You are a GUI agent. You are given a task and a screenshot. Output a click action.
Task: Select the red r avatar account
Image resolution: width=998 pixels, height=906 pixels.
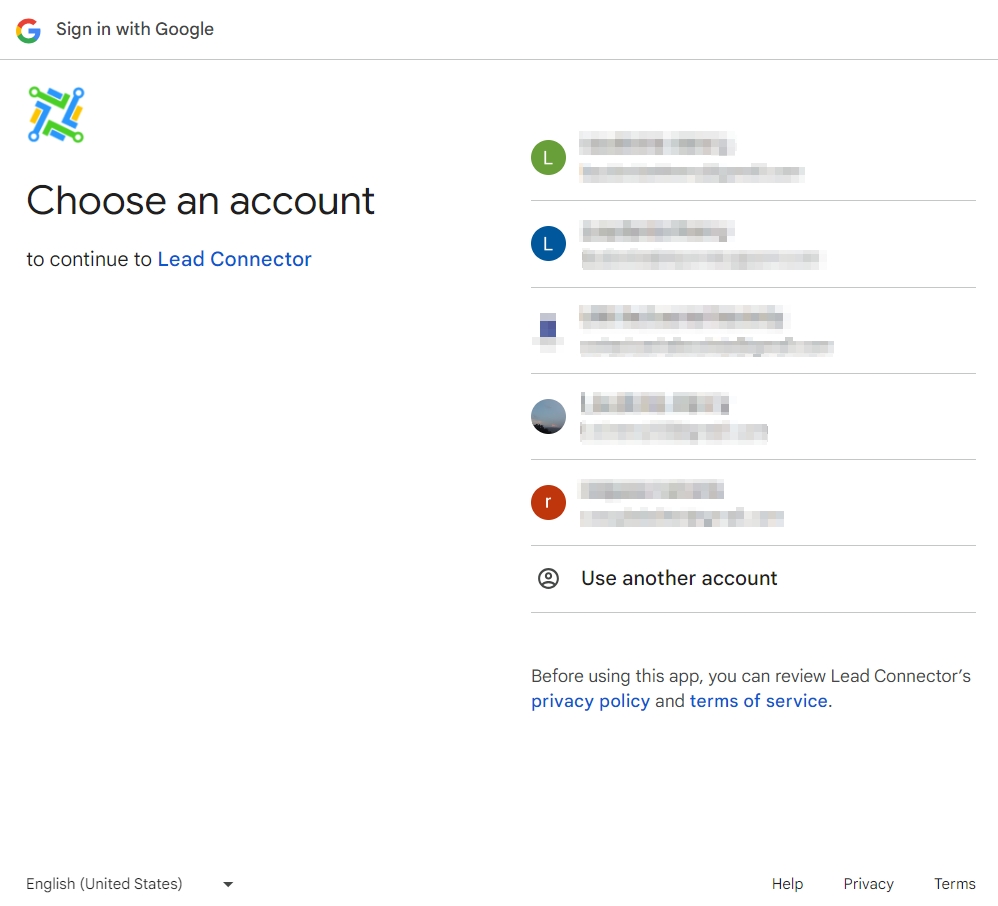(x=548, y=502)
